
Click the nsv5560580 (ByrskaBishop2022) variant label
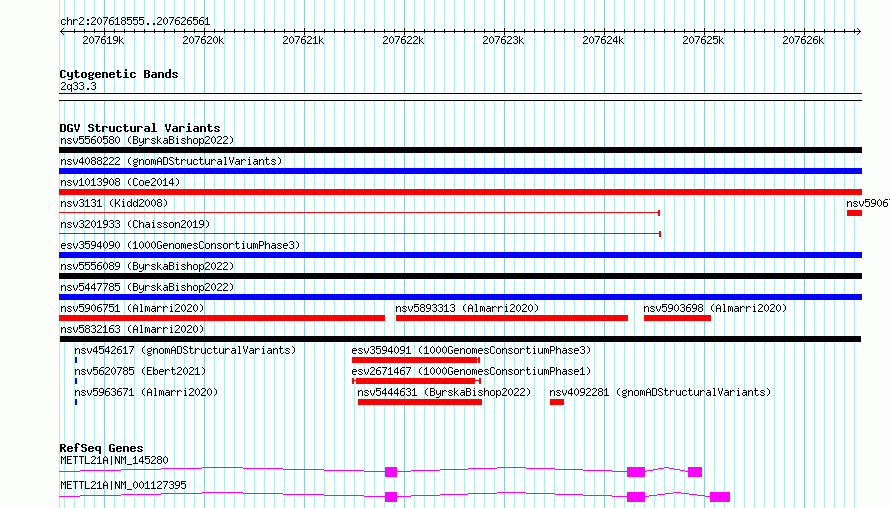pyautogui.click(x=147, y=140)
